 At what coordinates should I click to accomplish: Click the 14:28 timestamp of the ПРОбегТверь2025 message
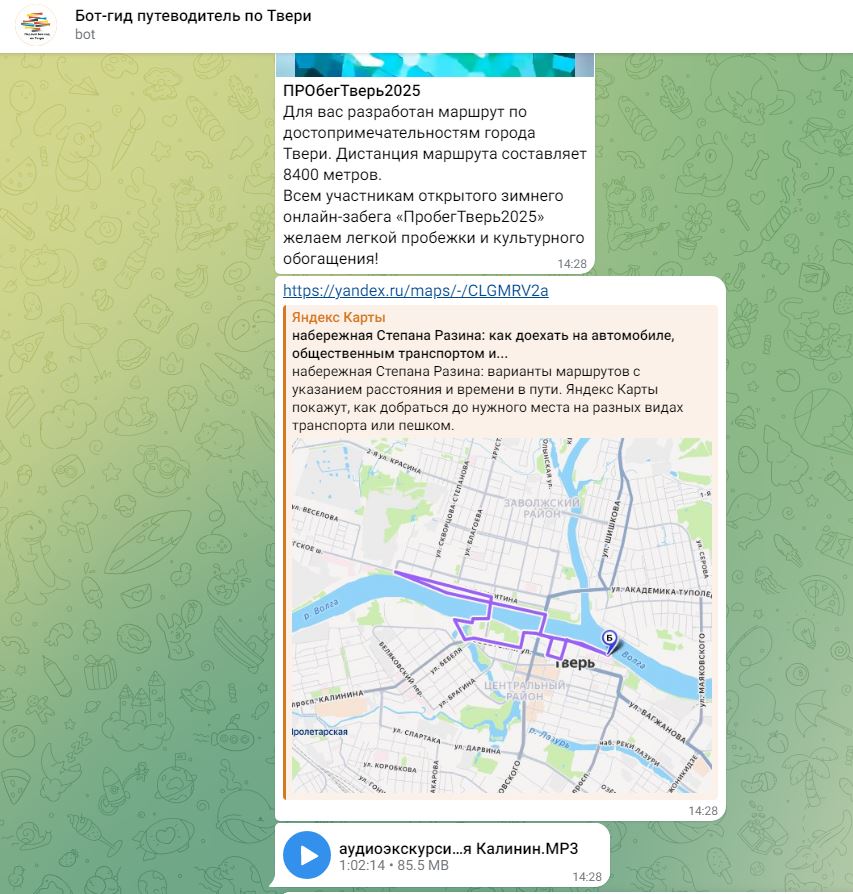572,264
